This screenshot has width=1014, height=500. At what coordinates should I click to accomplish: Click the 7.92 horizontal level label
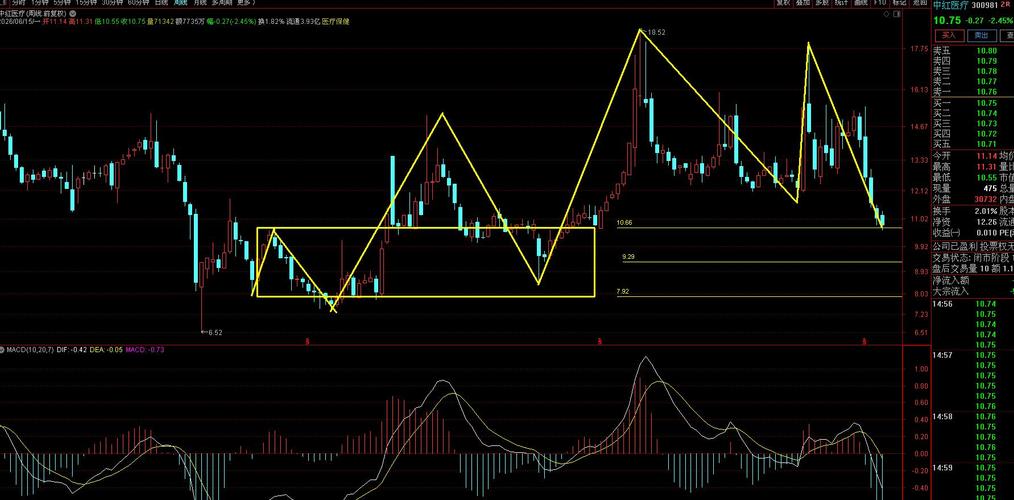click(x=623, y=292)
